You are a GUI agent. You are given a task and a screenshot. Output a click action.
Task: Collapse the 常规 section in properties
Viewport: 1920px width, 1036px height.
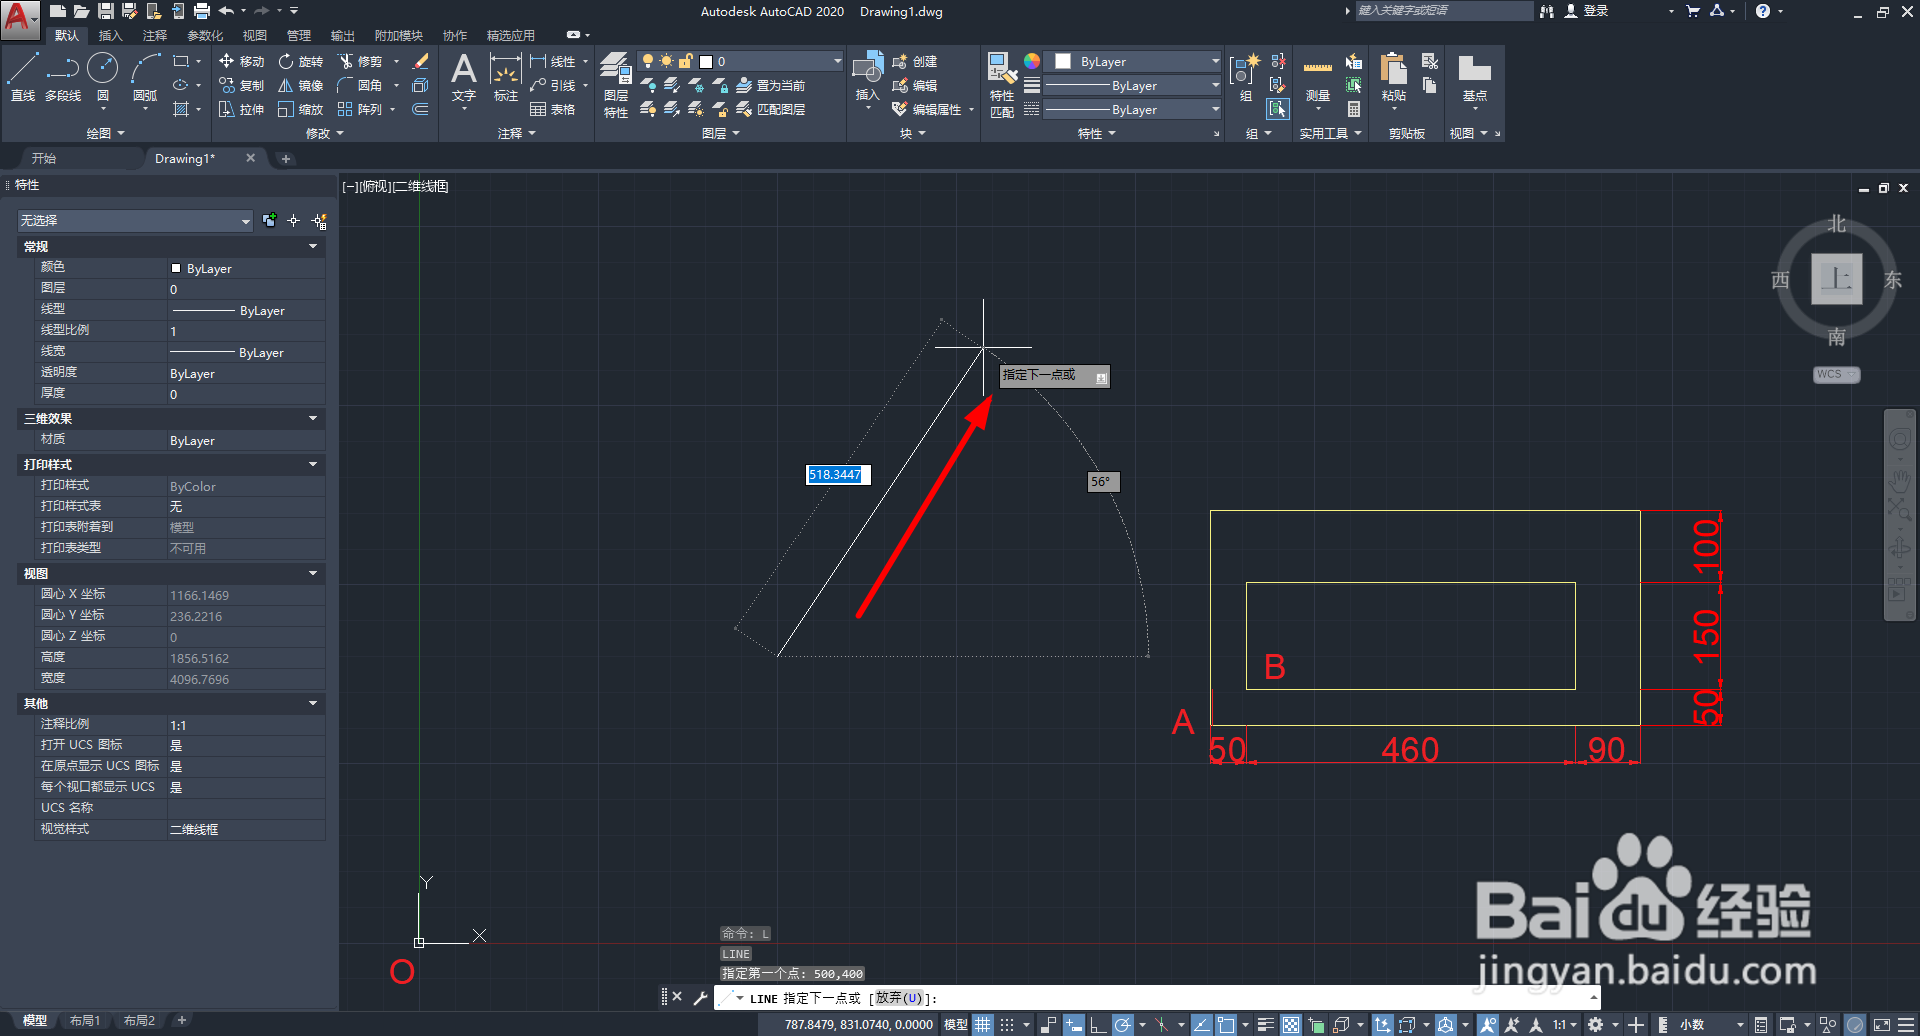pos(313,246)
